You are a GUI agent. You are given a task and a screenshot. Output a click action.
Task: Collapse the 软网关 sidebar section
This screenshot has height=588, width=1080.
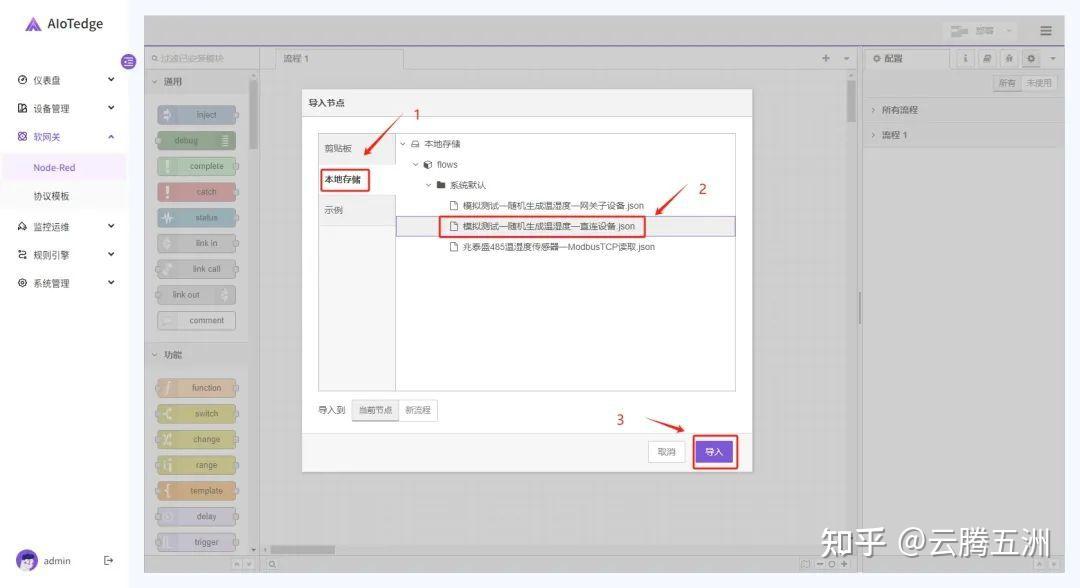click(110, 136)
